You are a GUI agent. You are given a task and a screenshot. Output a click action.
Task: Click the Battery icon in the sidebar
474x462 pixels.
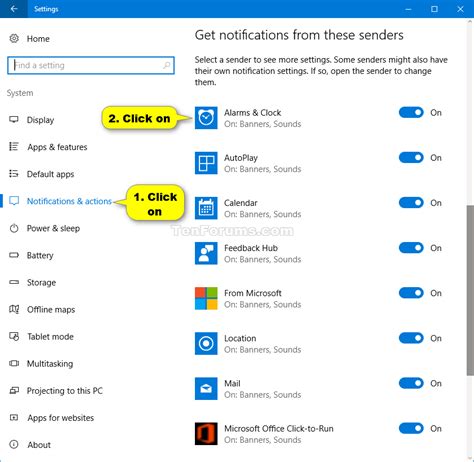pos(14,255)
